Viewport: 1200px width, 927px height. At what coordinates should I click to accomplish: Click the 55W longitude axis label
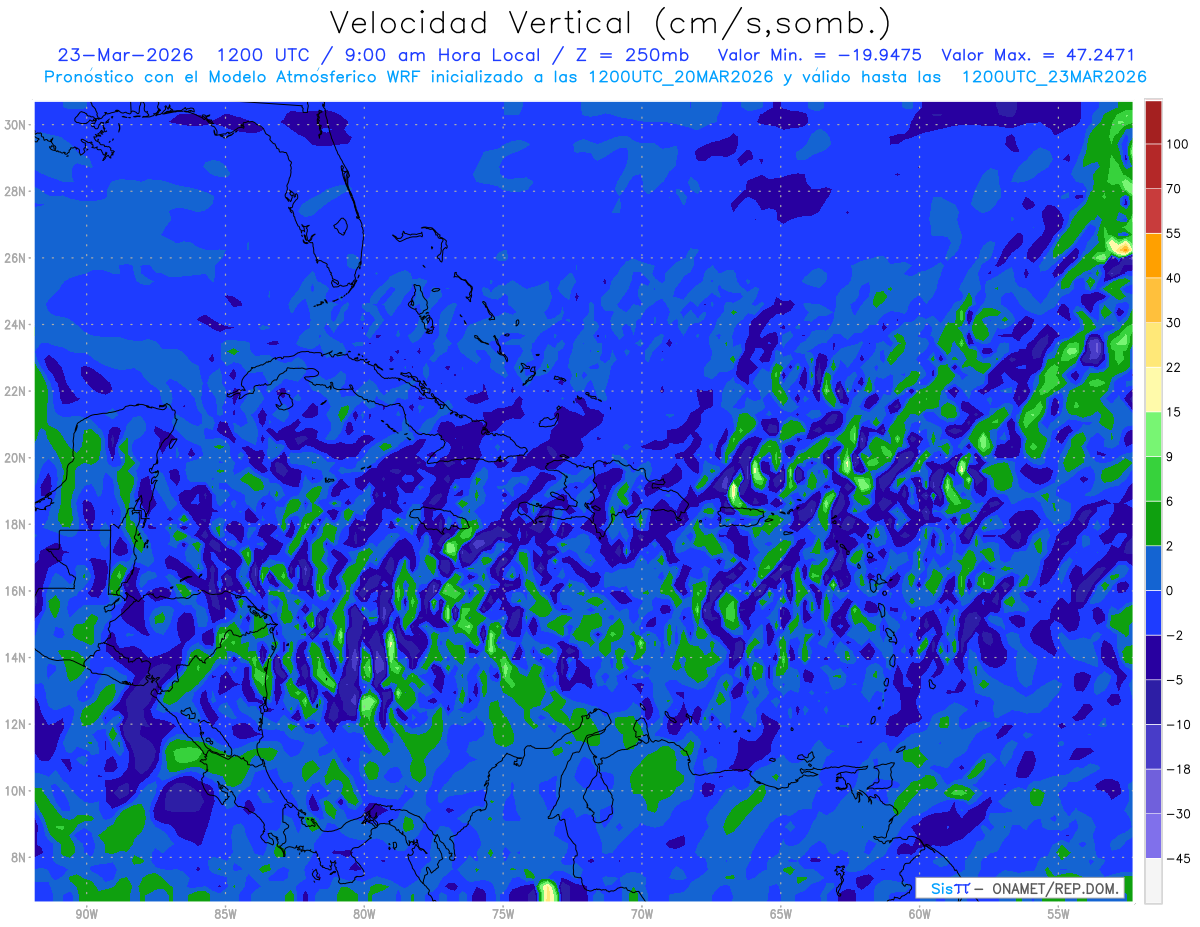[x=1059, y=914]
